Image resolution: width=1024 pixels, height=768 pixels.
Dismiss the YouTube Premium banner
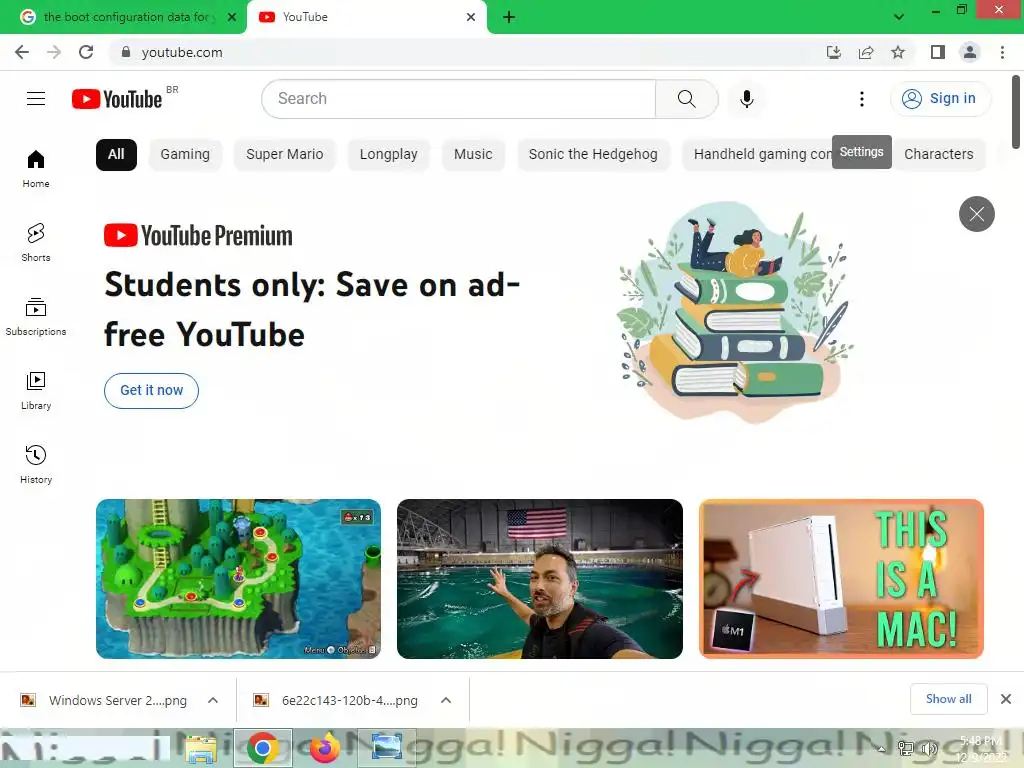(976, 214)
